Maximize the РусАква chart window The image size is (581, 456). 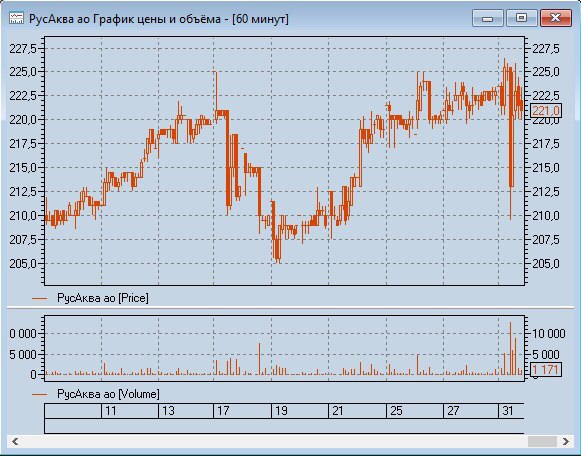tap(521, 18)
